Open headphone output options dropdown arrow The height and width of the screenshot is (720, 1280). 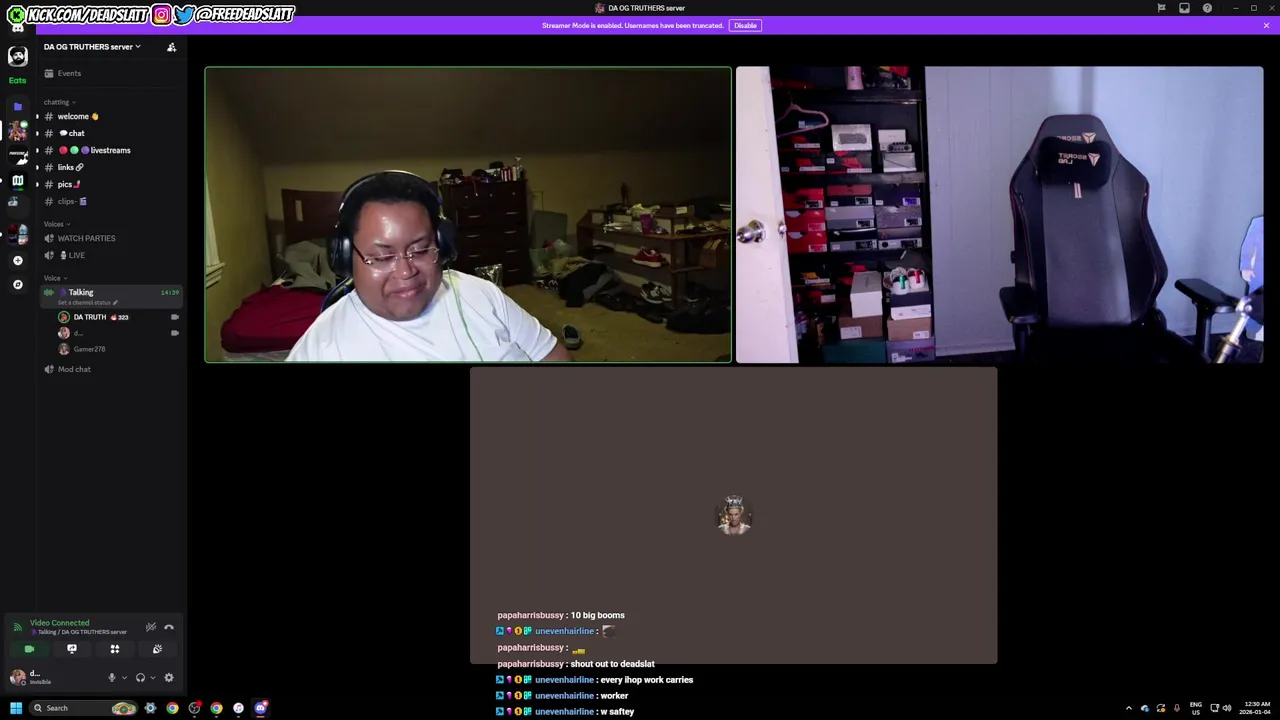tap(153, 678)
